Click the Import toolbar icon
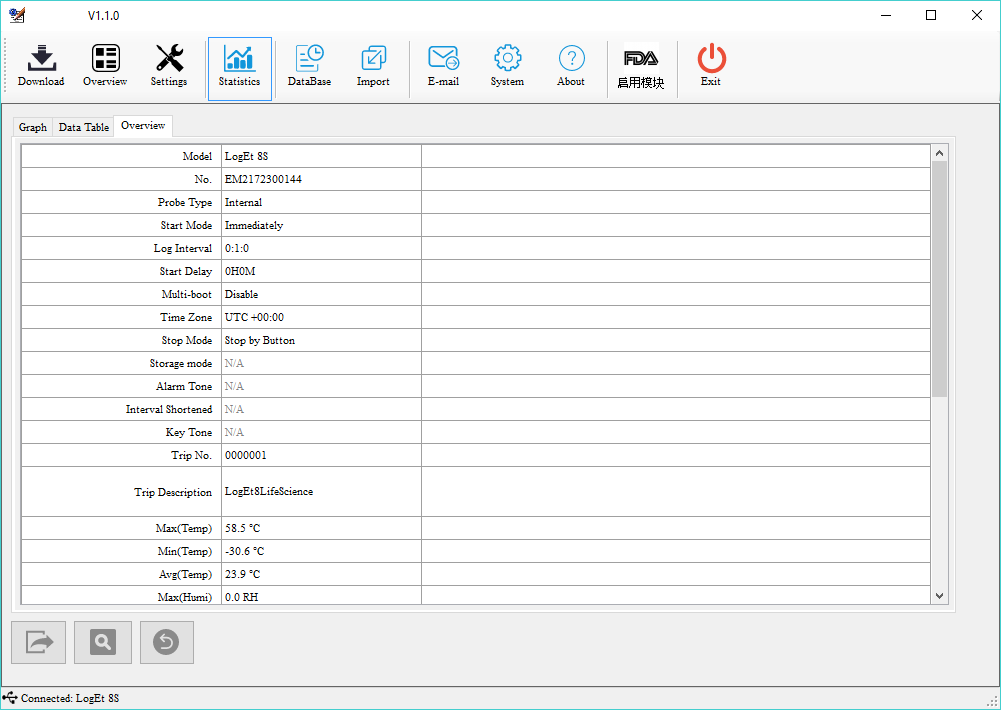This screenshot has height=710, width=1001. click(373, 66)
